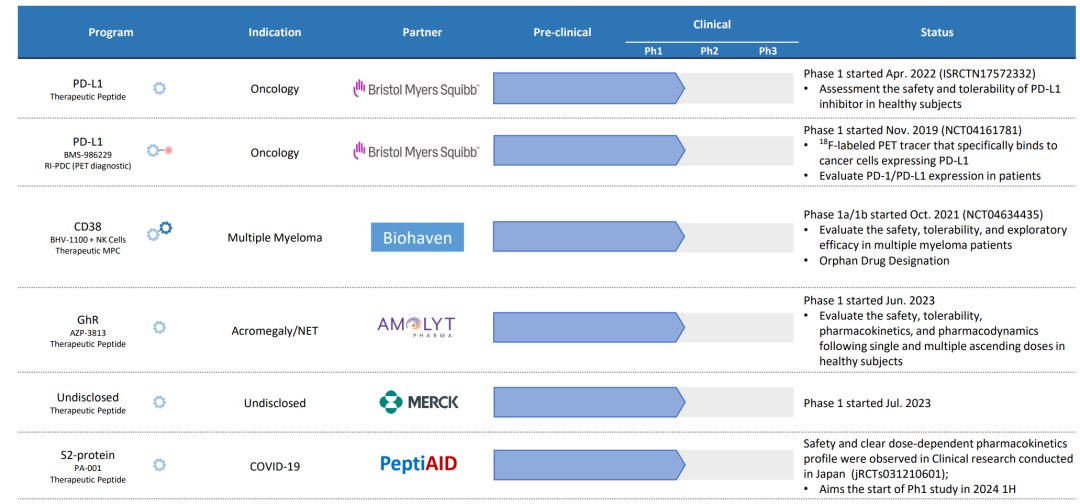
Task: Click the first Bristol Myers Squibb logo
Action: click(x=416, y=89)
